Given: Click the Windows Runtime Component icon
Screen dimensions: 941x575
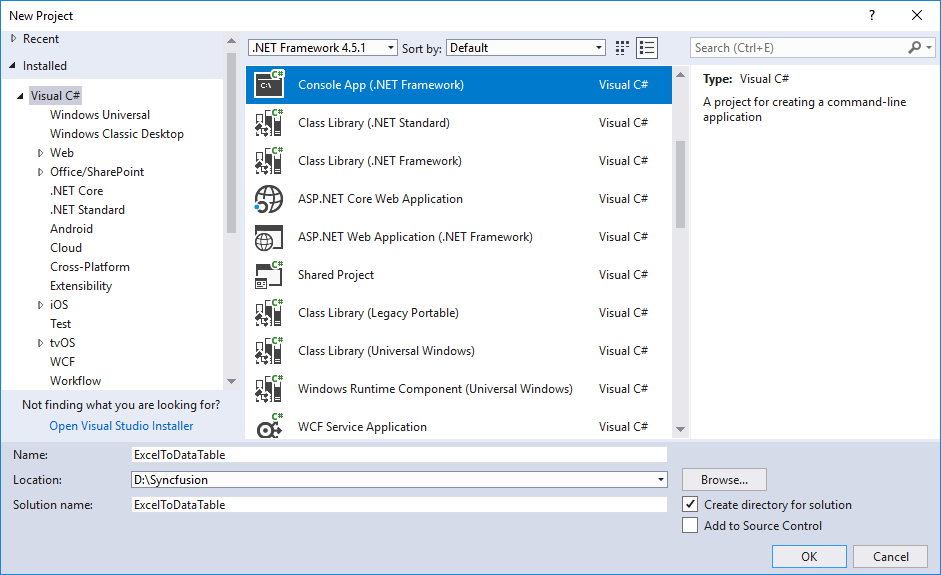Looking at the screenshot, I should (x=269, y=388).
